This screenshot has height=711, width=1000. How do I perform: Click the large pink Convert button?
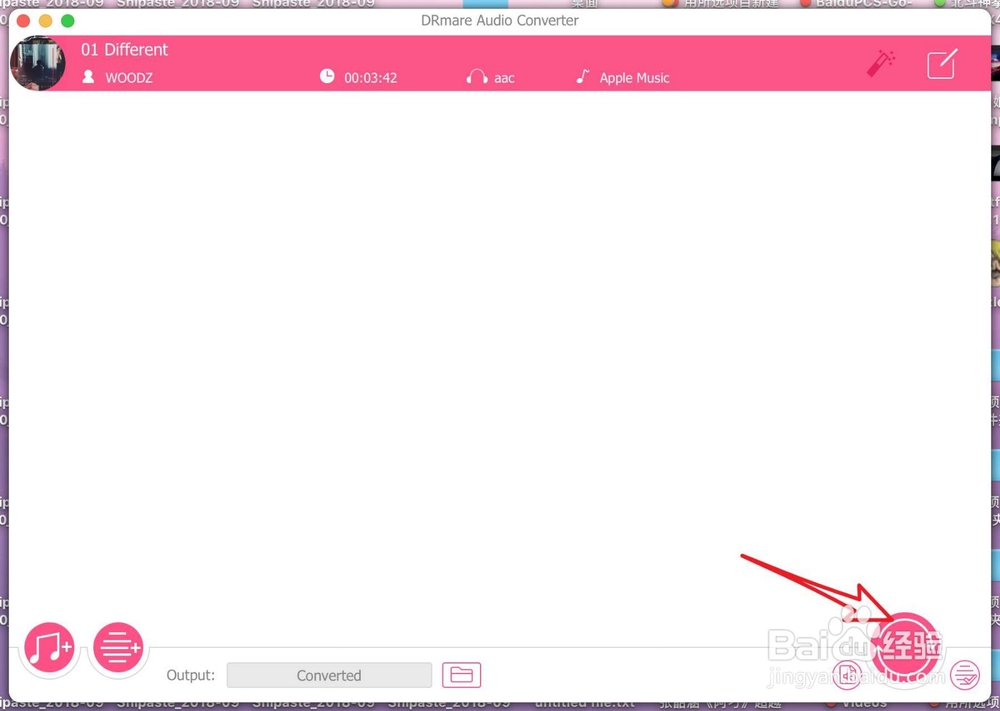pos(905,646)
